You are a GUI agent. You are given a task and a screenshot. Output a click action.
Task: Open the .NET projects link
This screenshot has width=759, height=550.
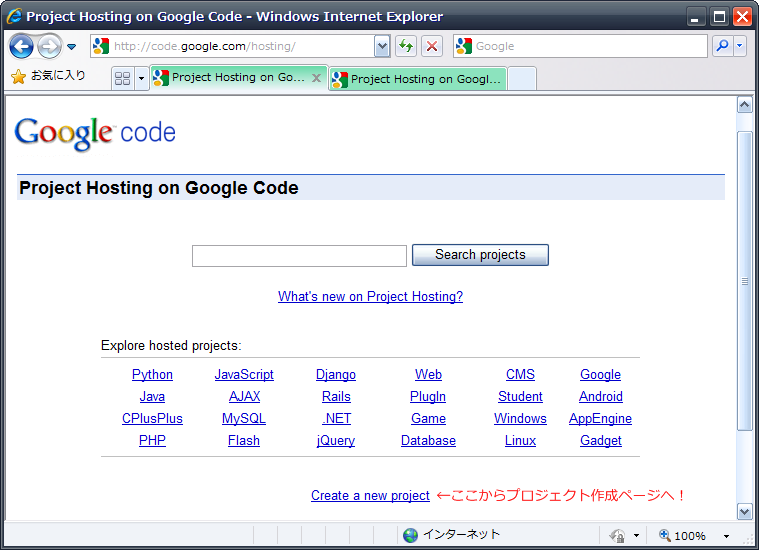[x=336, y=419]
